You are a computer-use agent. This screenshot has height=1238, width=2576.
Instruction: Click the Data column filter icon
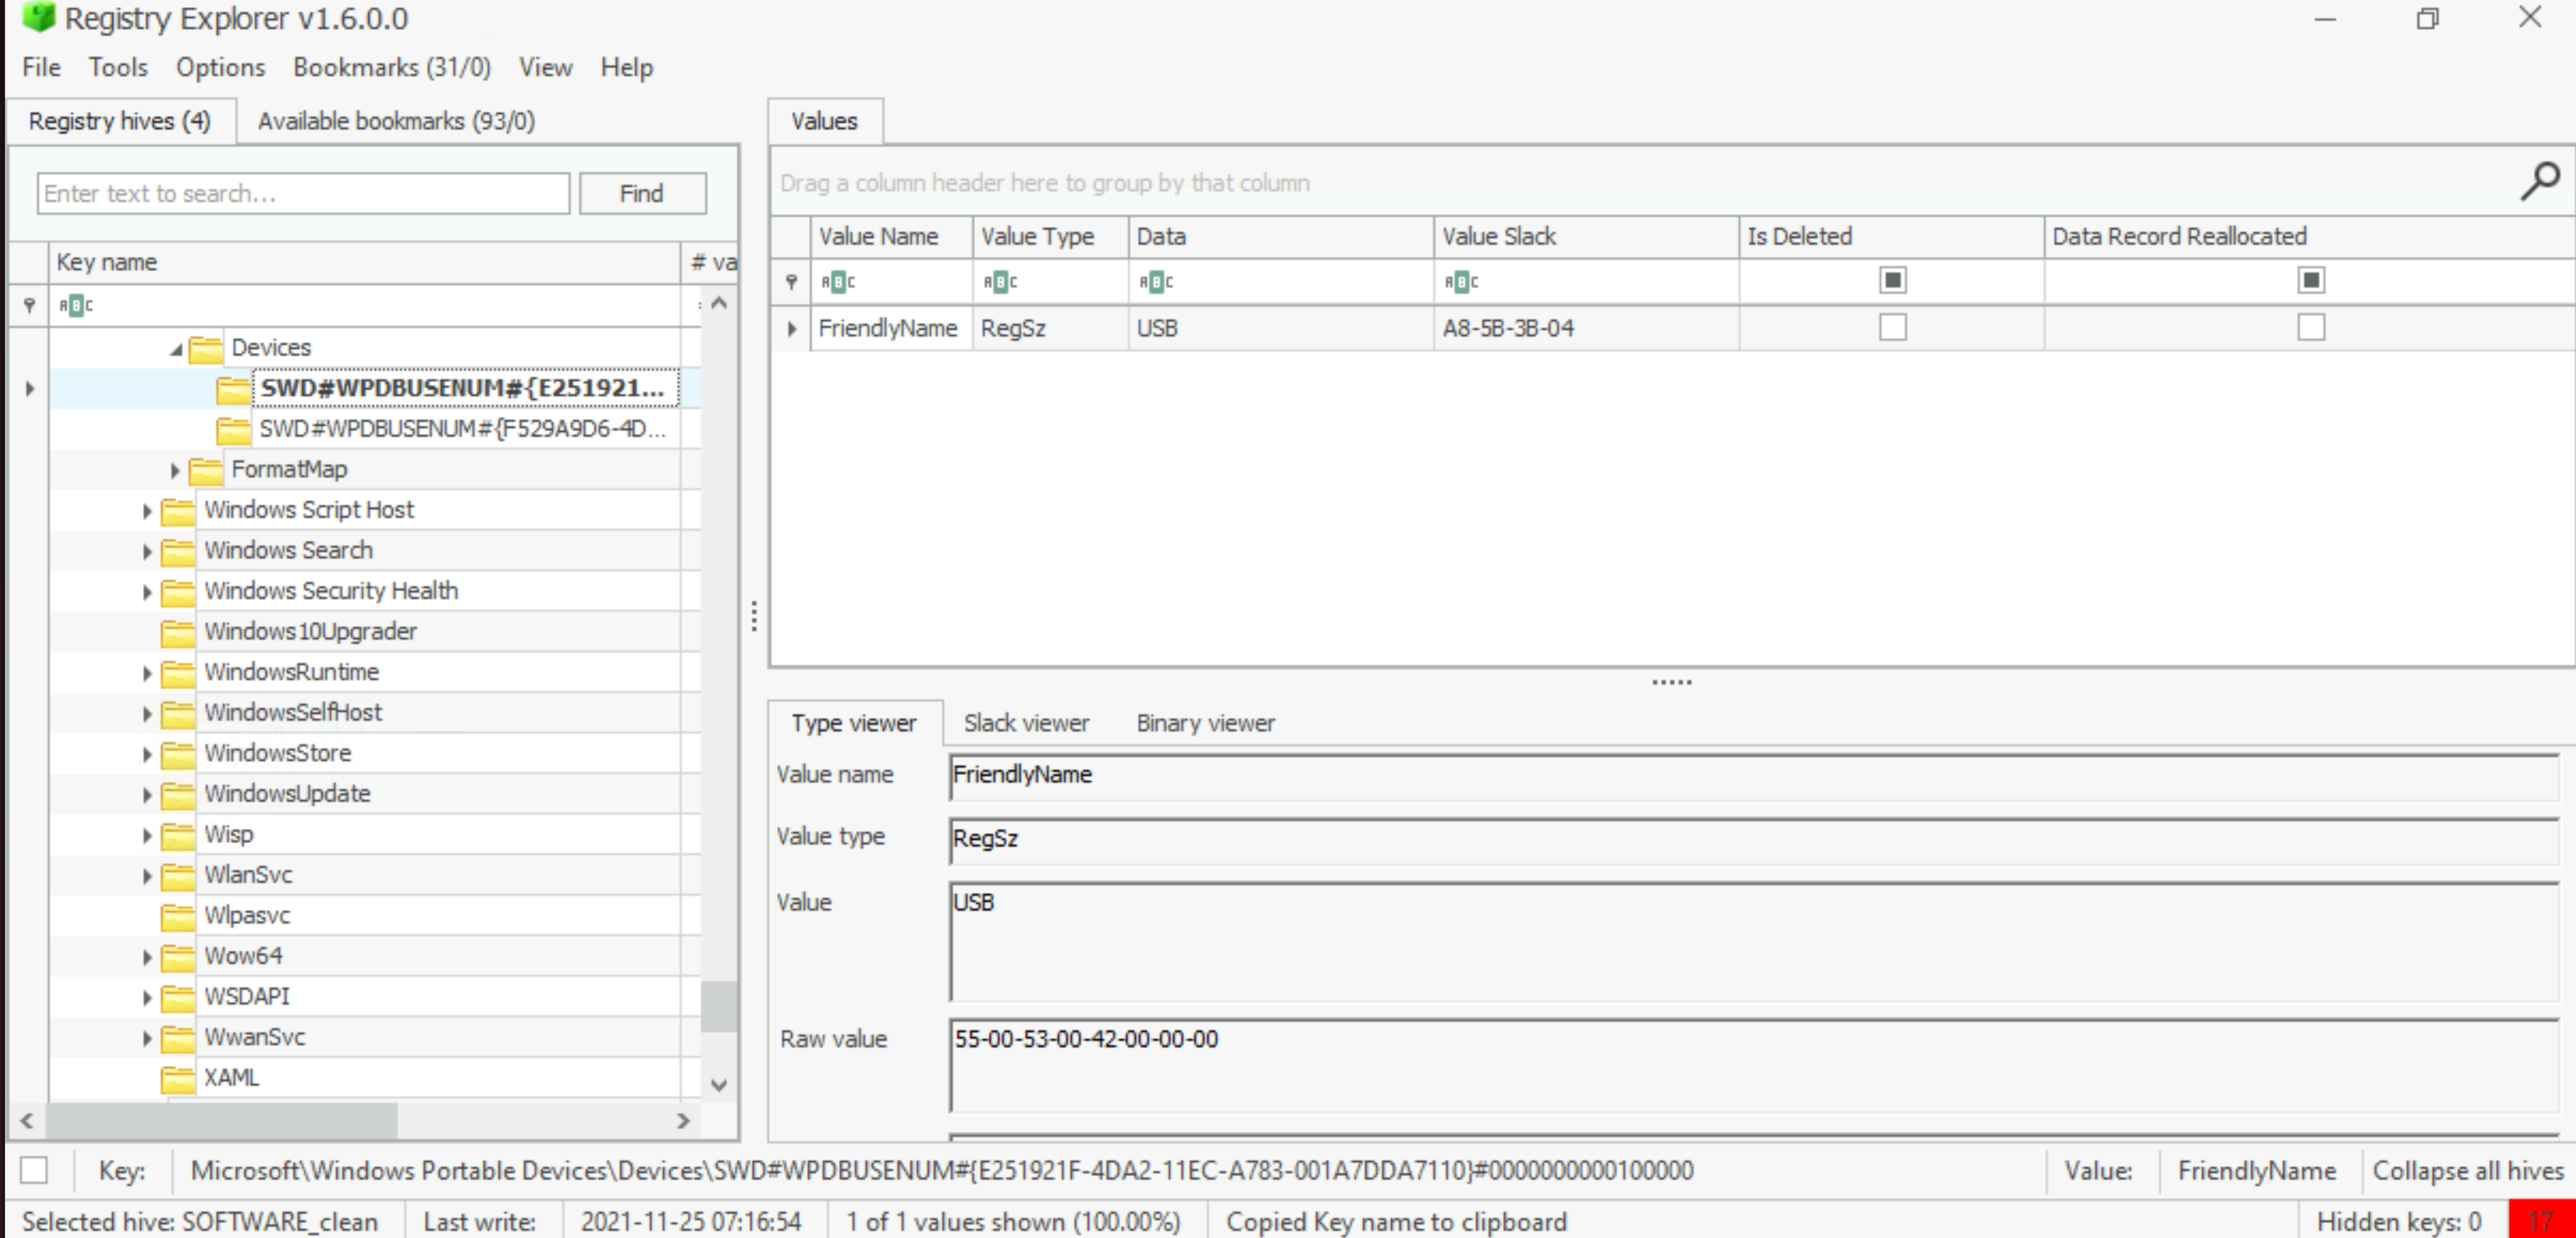(1155, 282)
